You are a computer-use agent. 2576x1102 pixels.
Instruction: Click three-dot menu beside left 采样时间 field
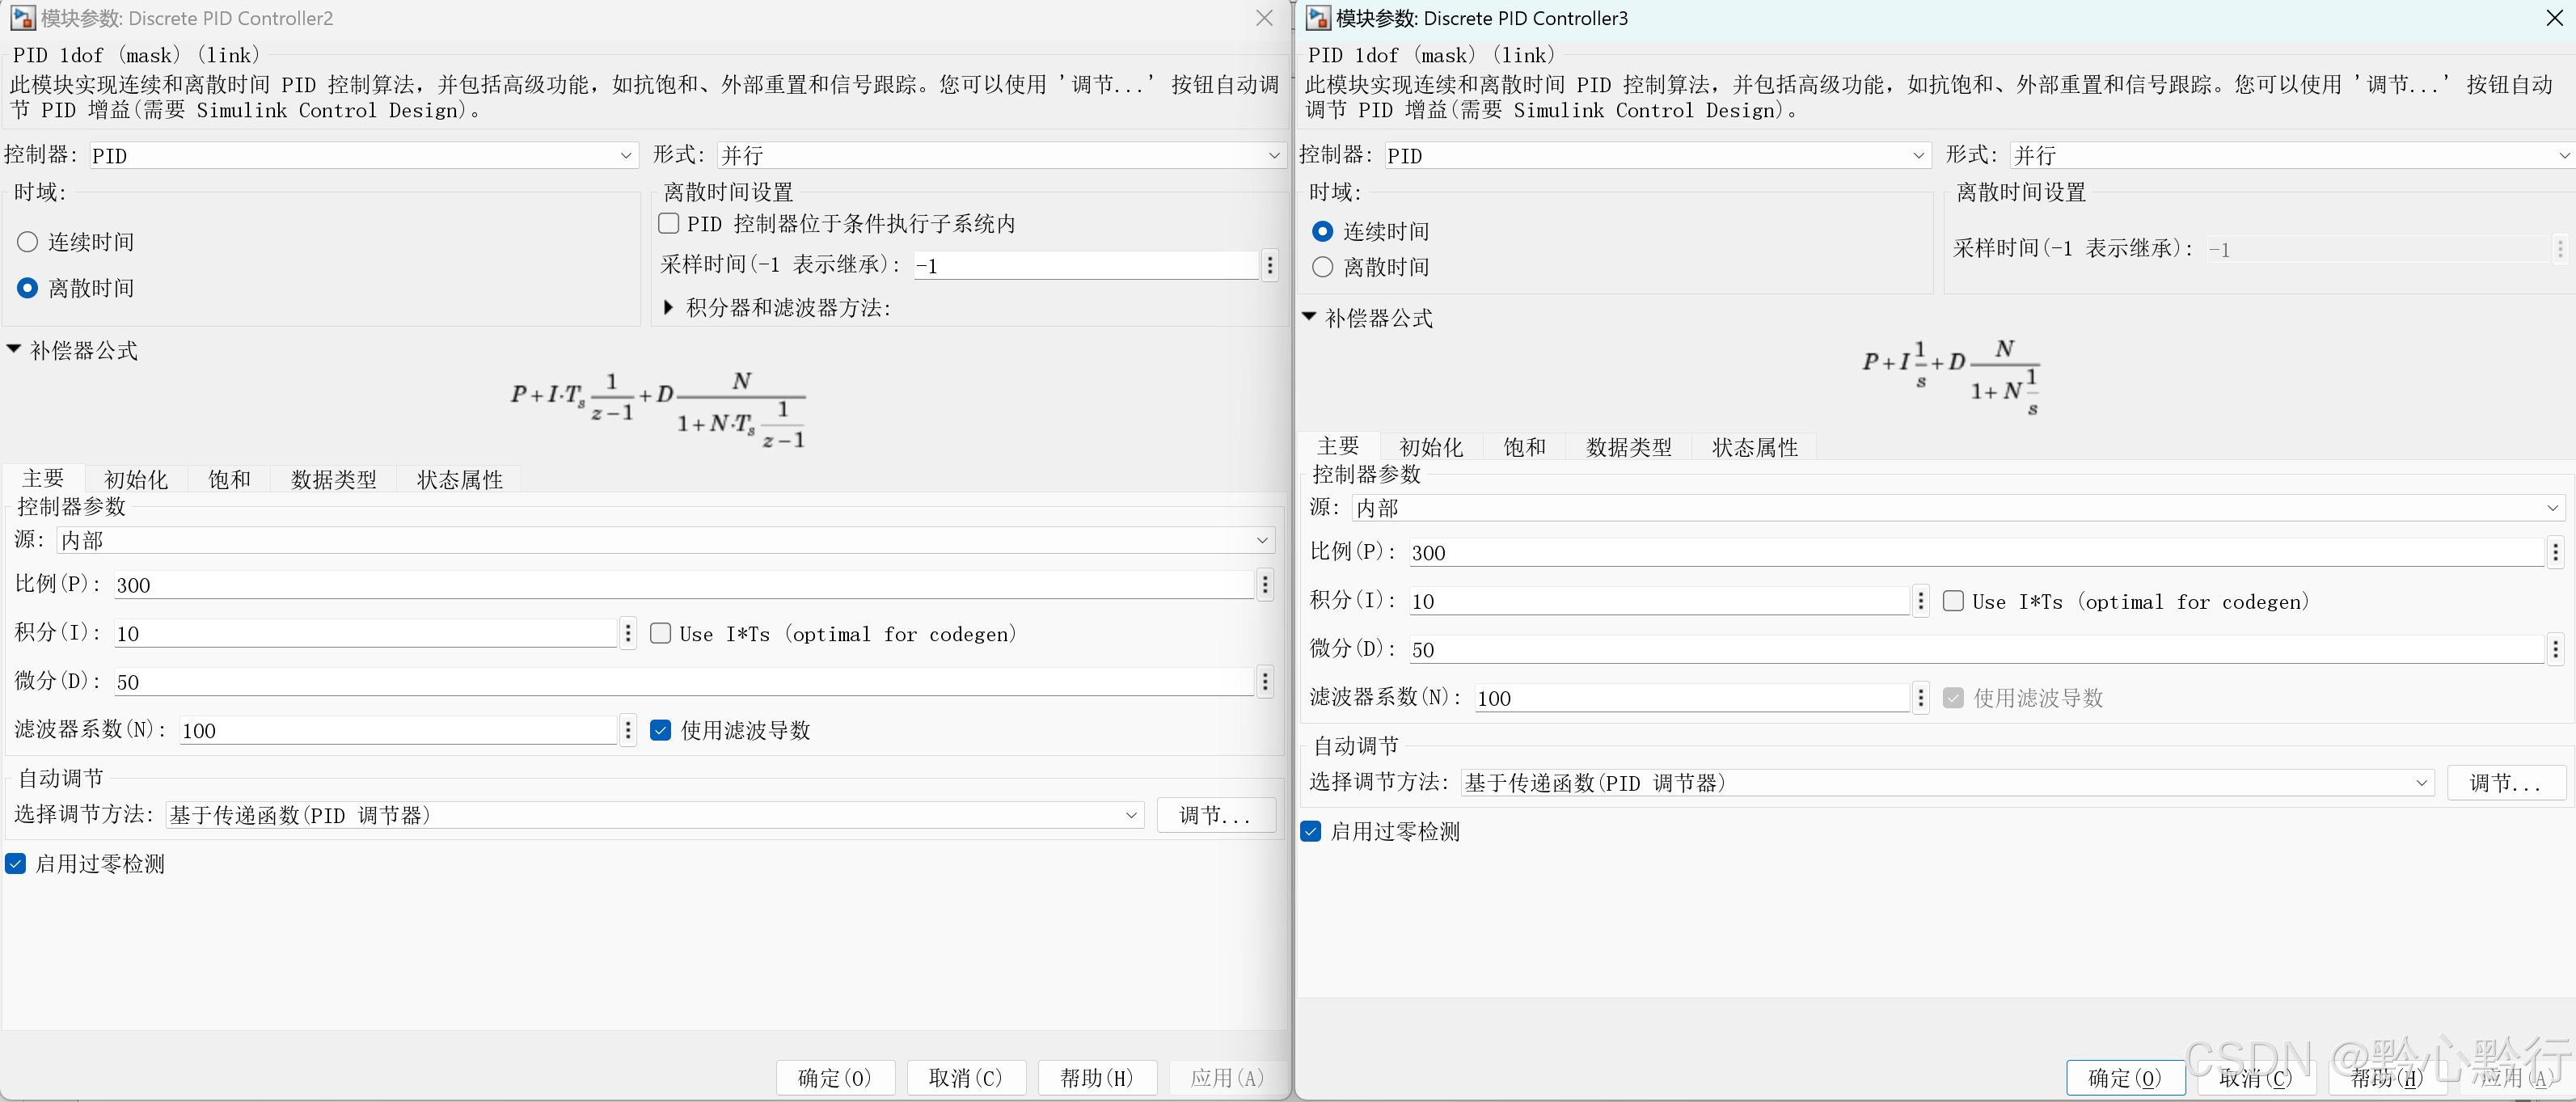[1270, 265]
